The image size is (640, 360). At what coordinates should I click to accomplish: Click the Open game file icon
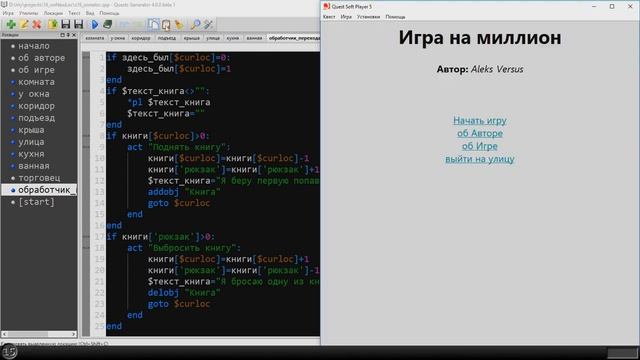(52, 24)
